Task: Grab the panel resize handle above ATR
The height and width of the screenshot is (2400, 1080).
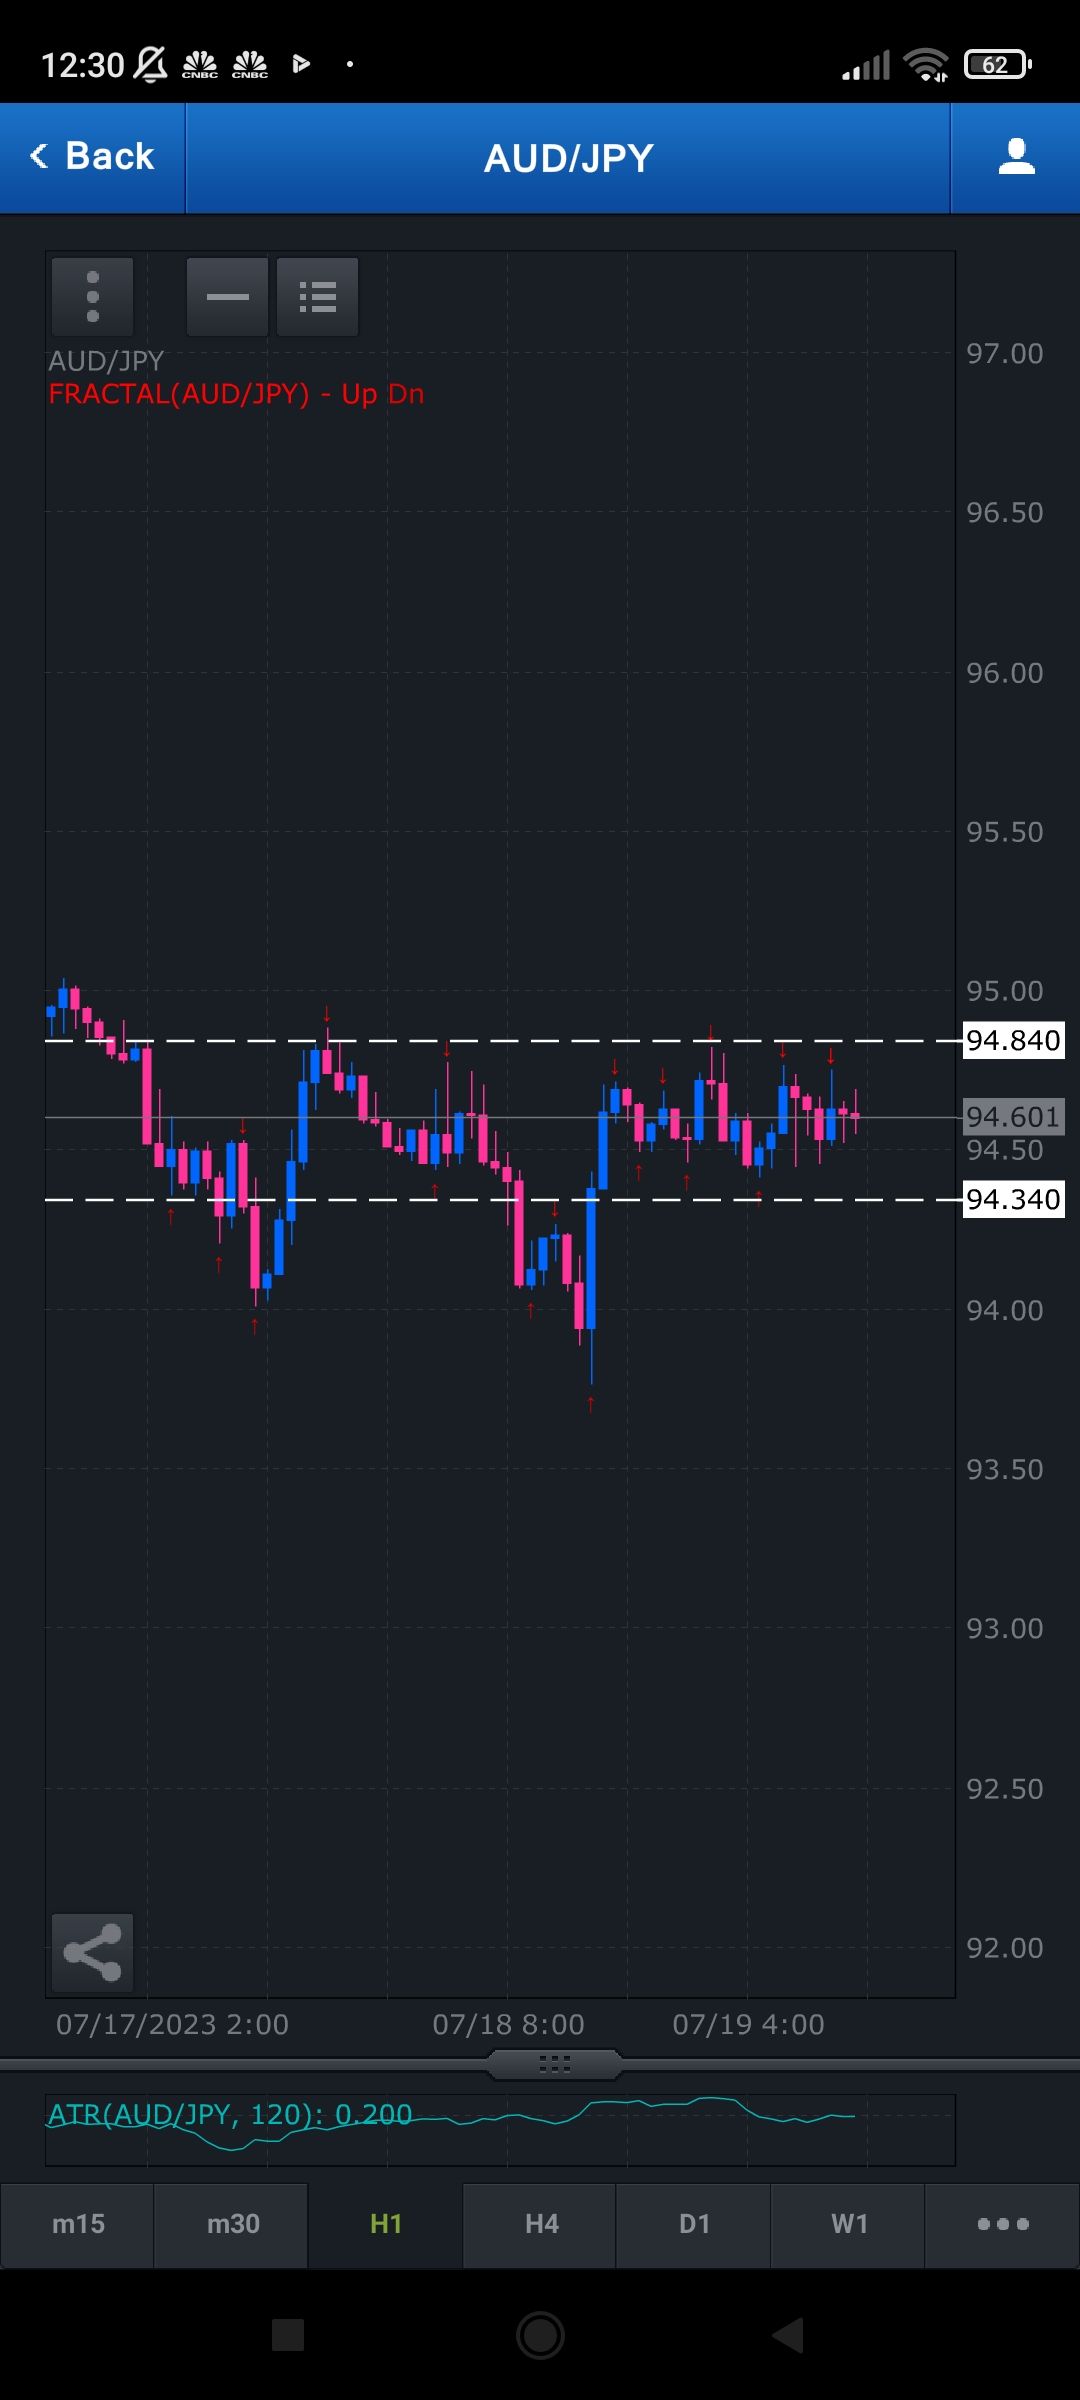Action: click(554, 2063)
